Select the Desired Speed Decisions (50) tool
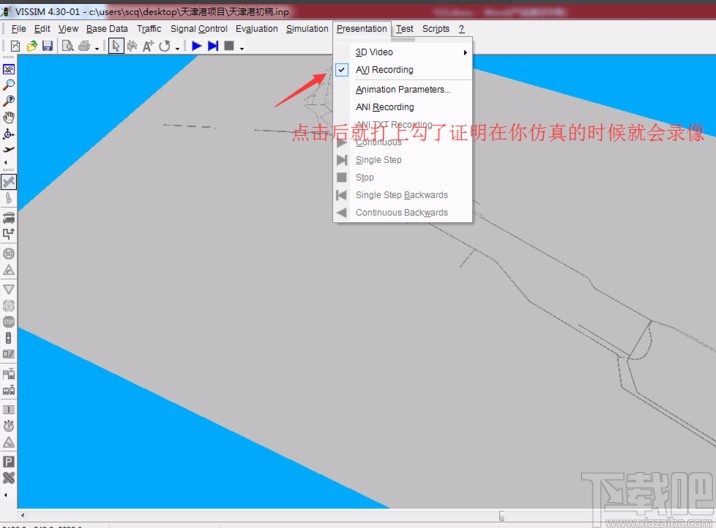This screenshot has width=716, height=528. [x=9, y=253]
